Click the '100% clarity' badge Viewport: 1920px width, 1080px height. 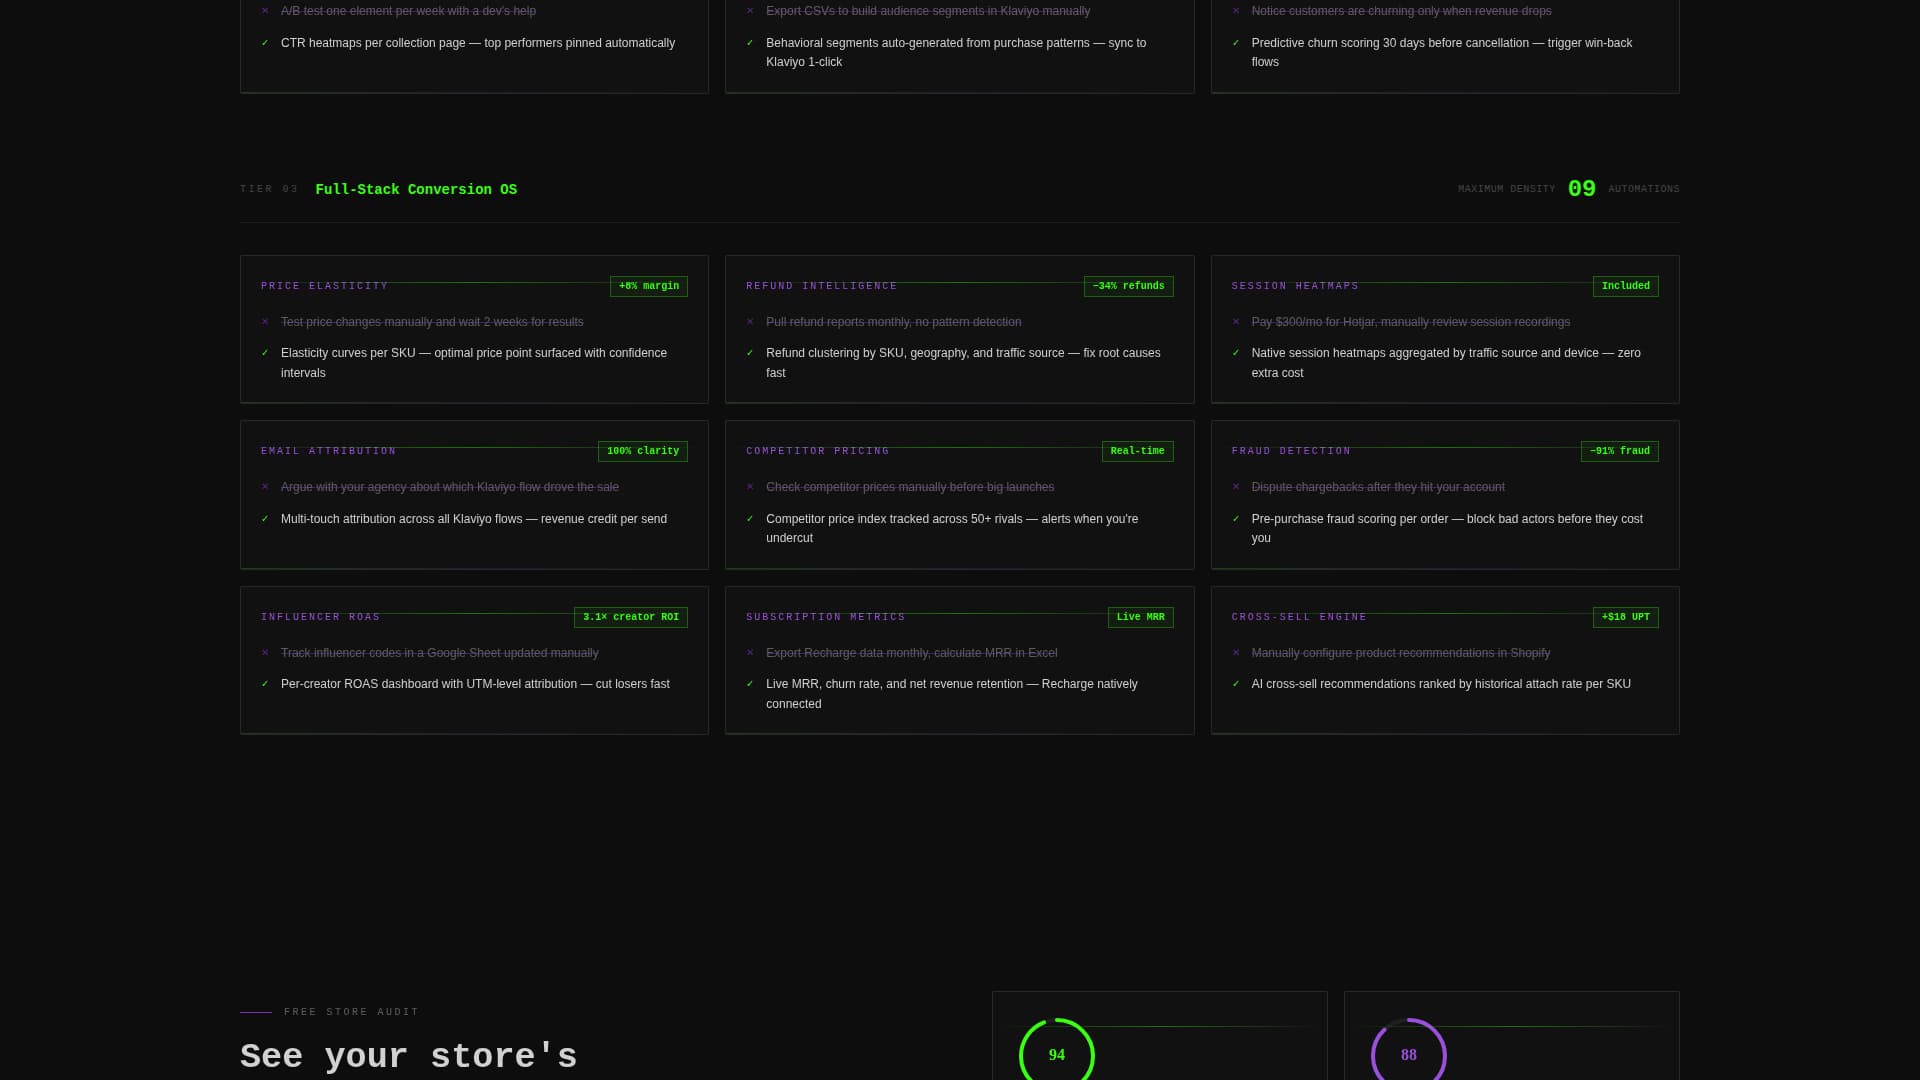pyautogui.click(x=643, y=451)
